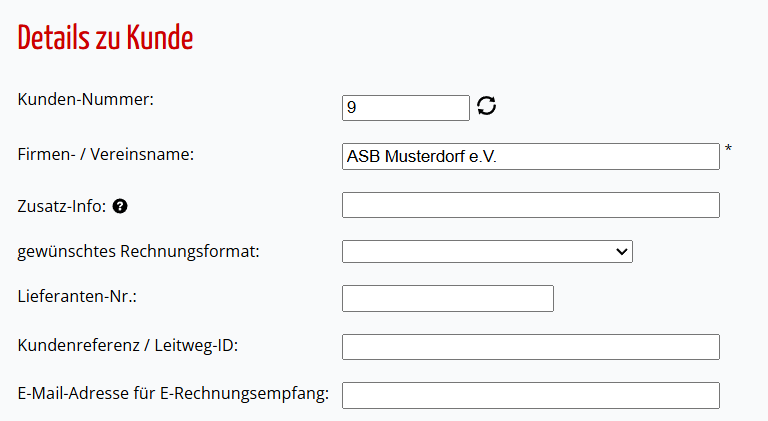
Task: Open the Zusatz-Info help question mark
Action: pos(120,206)
